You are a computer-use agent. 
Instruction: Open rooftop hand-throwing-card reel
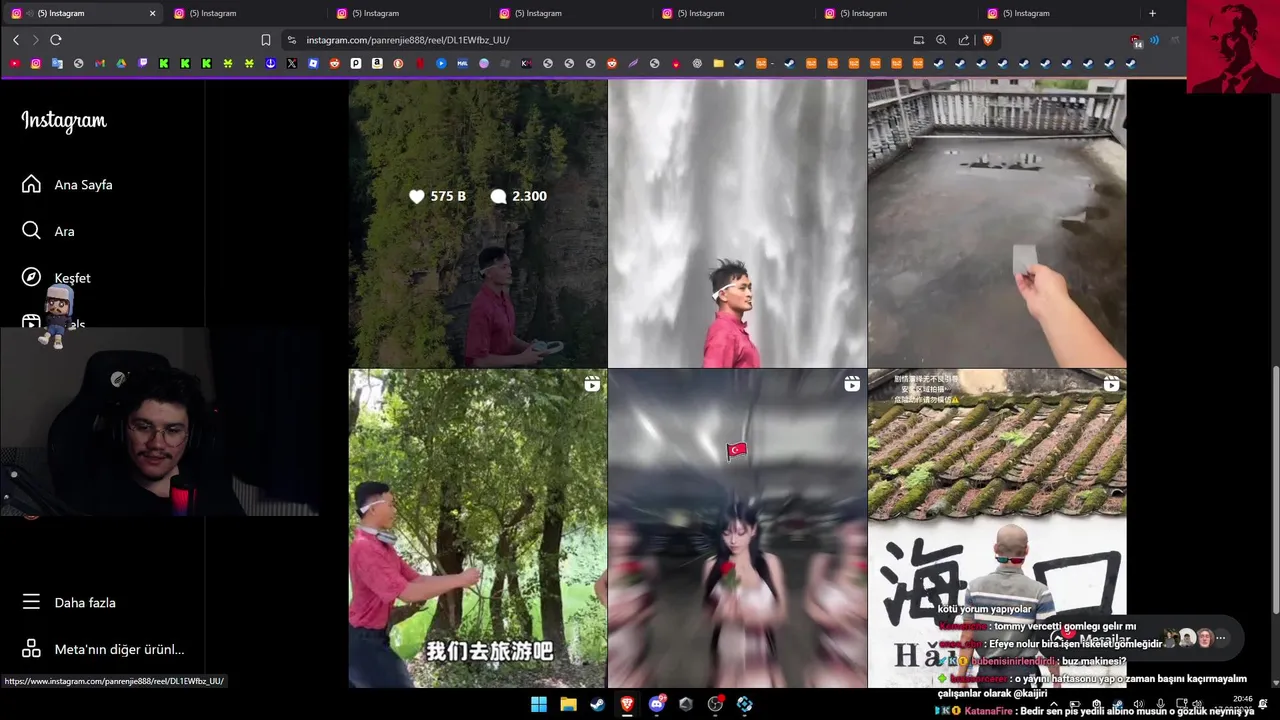pos(997,223)
